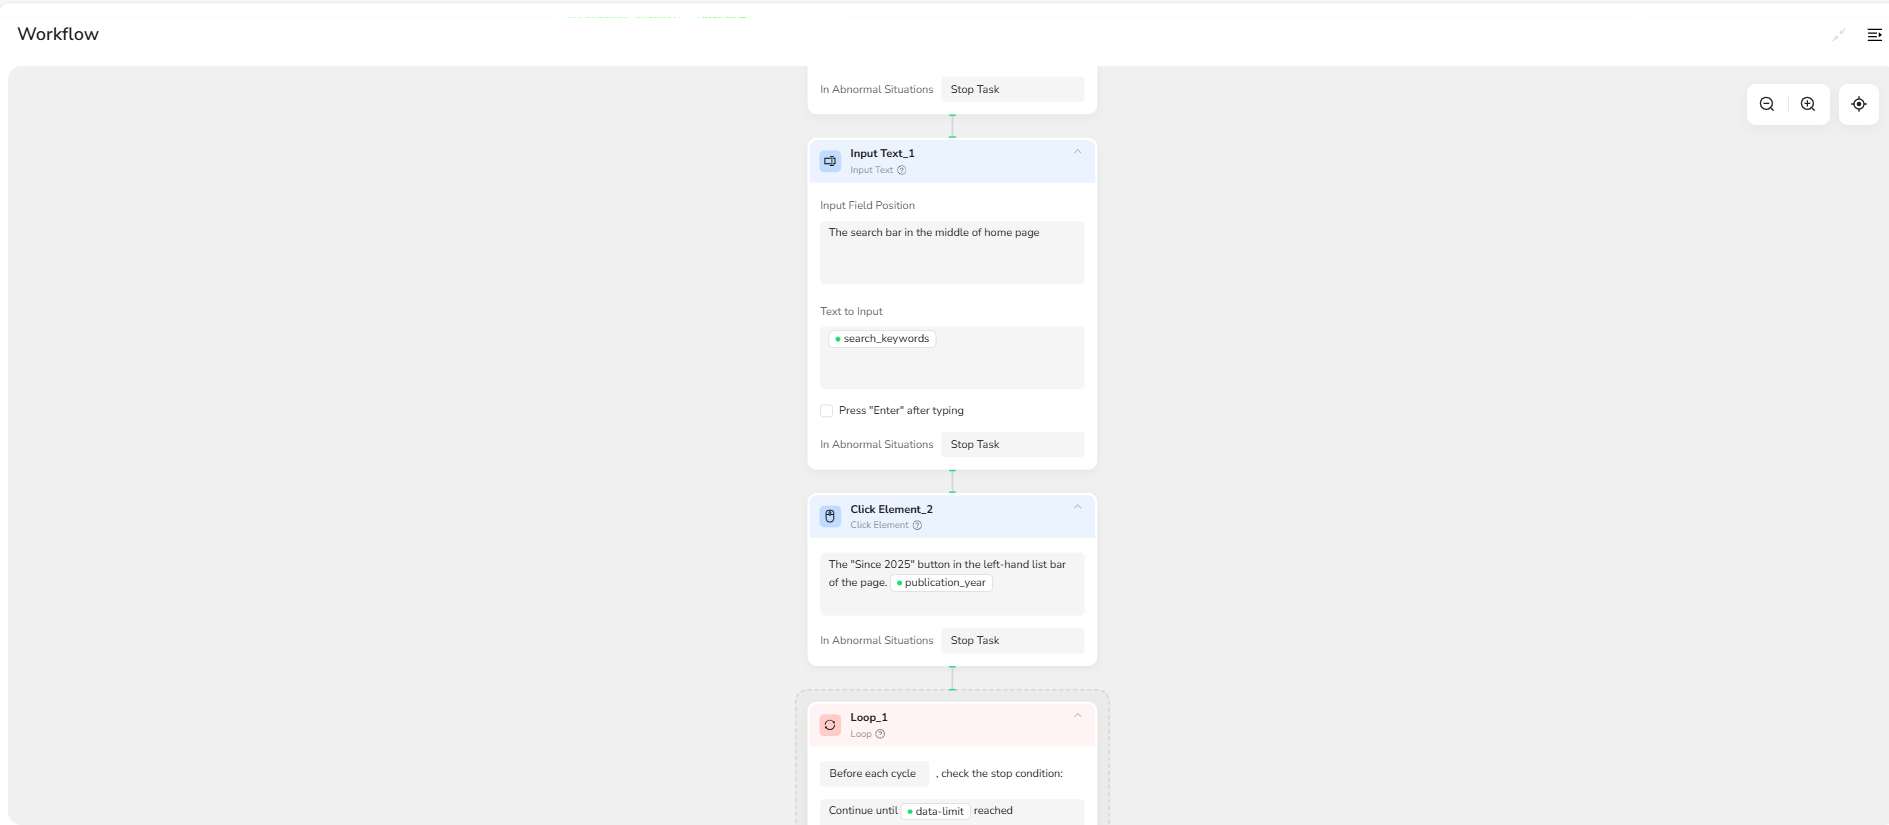Collapse the Input Text_1 node
The width and height of the screenshot is (1889, 825).
1077,152
